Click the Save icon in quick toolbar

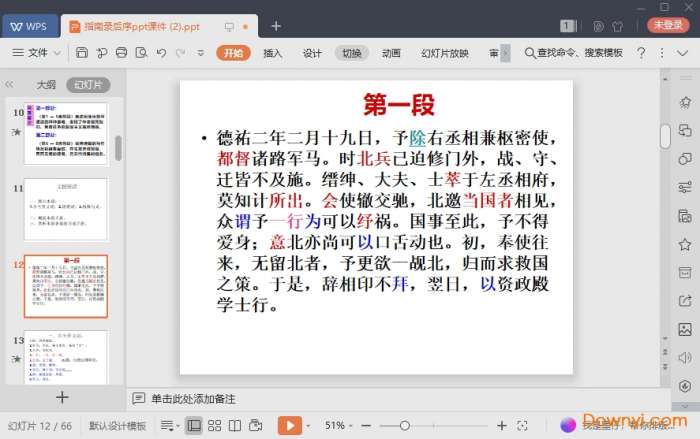(80, 53)
